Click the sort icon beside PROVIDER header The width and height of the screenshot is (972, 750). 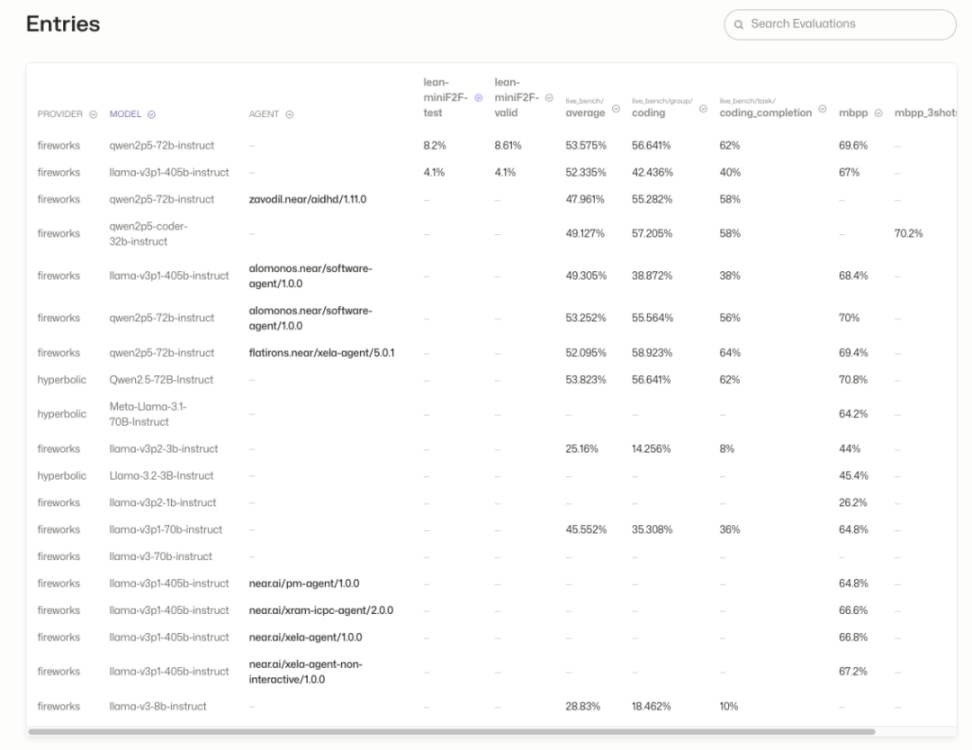(x=93, y=114)
